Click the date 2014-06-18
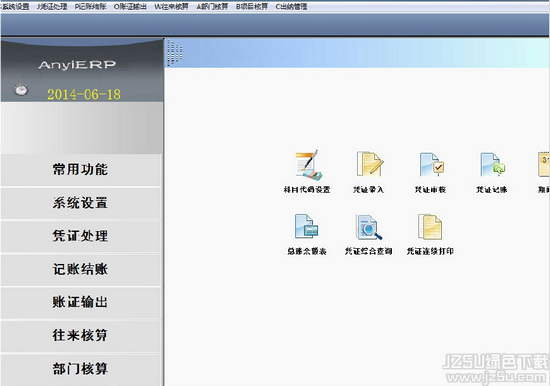This screenshot has height=386, width=550. pyautogui.click(x=84, y=94)
